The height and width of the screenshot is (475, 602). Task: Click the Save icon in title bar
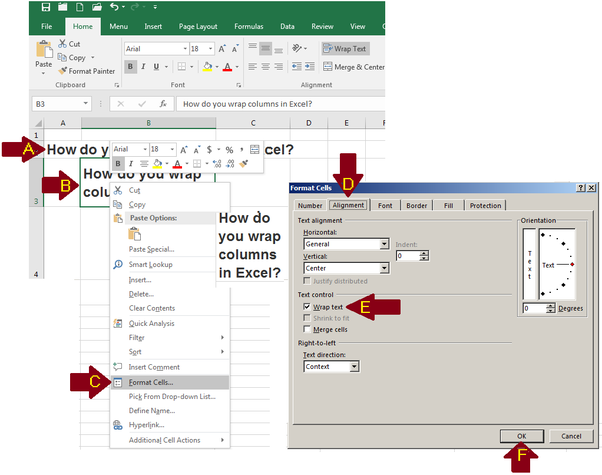tap(69, 7)
